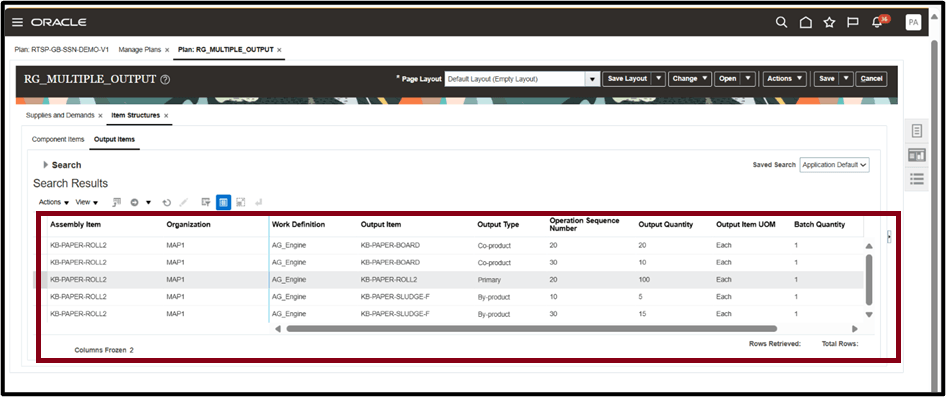Screen dimensions: 946x397
Task: Click the Query by Example filter icon
Action: point(206,203)
